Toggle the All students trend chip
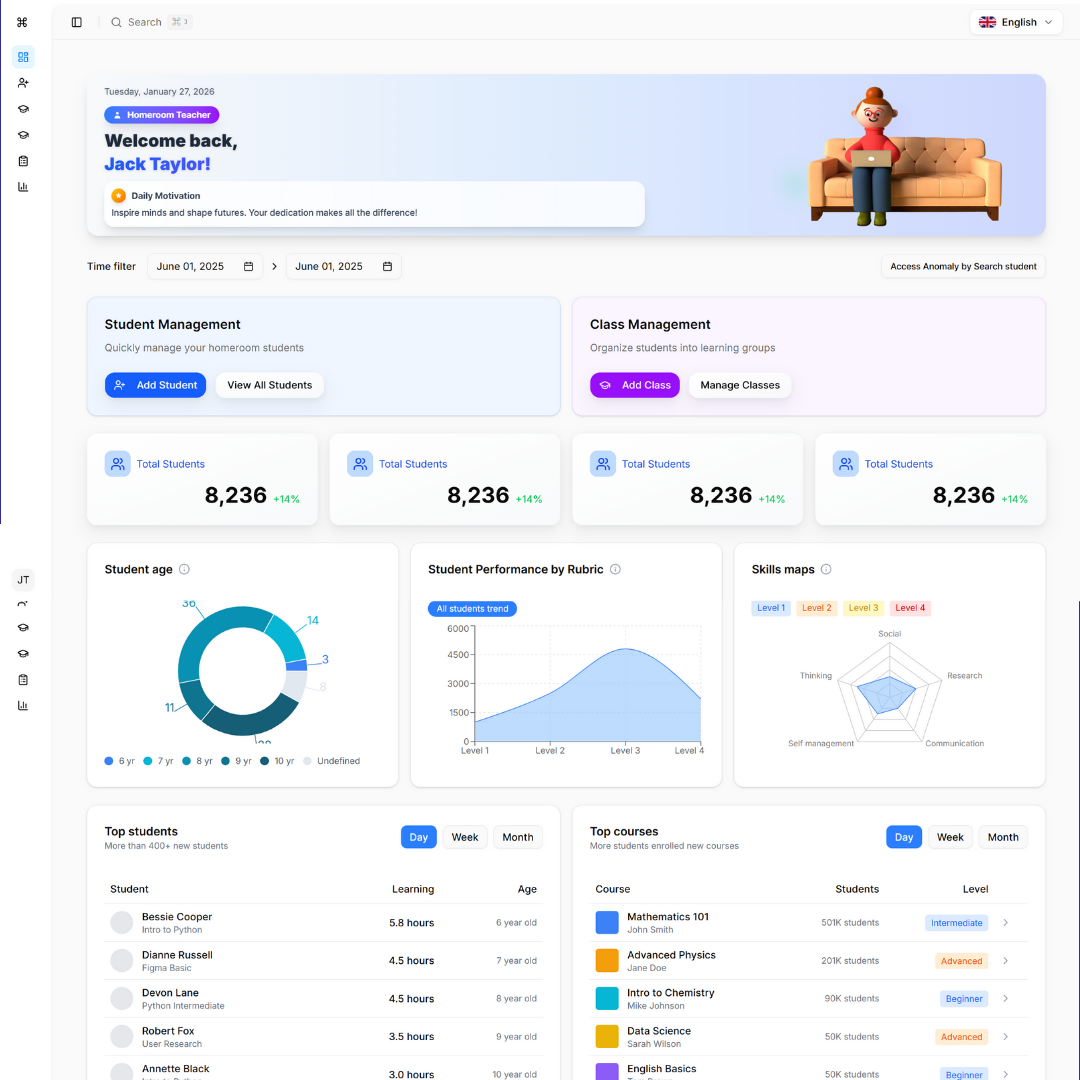The width and height of the screenshot is (1080, 1080). [472, 609]
